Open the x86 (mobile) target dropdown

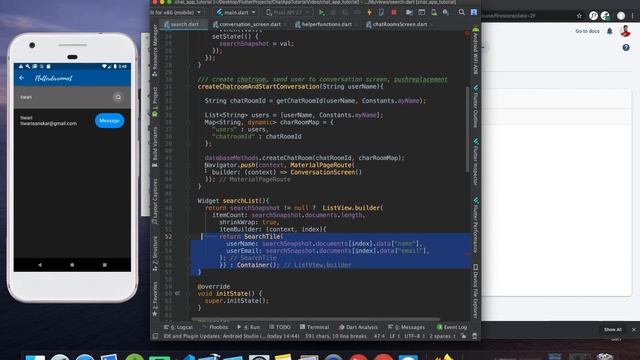coord(177,13)
